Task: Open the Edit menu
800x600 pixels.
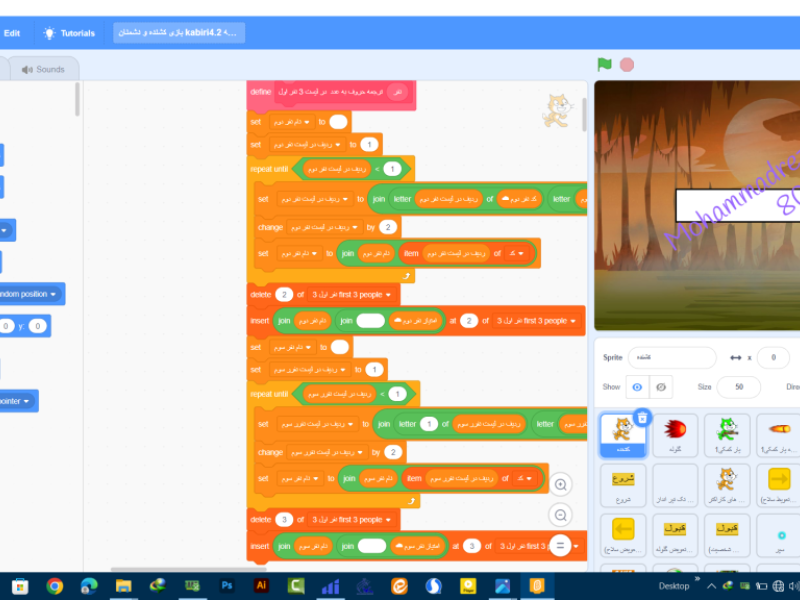Action: coord(12,33)
